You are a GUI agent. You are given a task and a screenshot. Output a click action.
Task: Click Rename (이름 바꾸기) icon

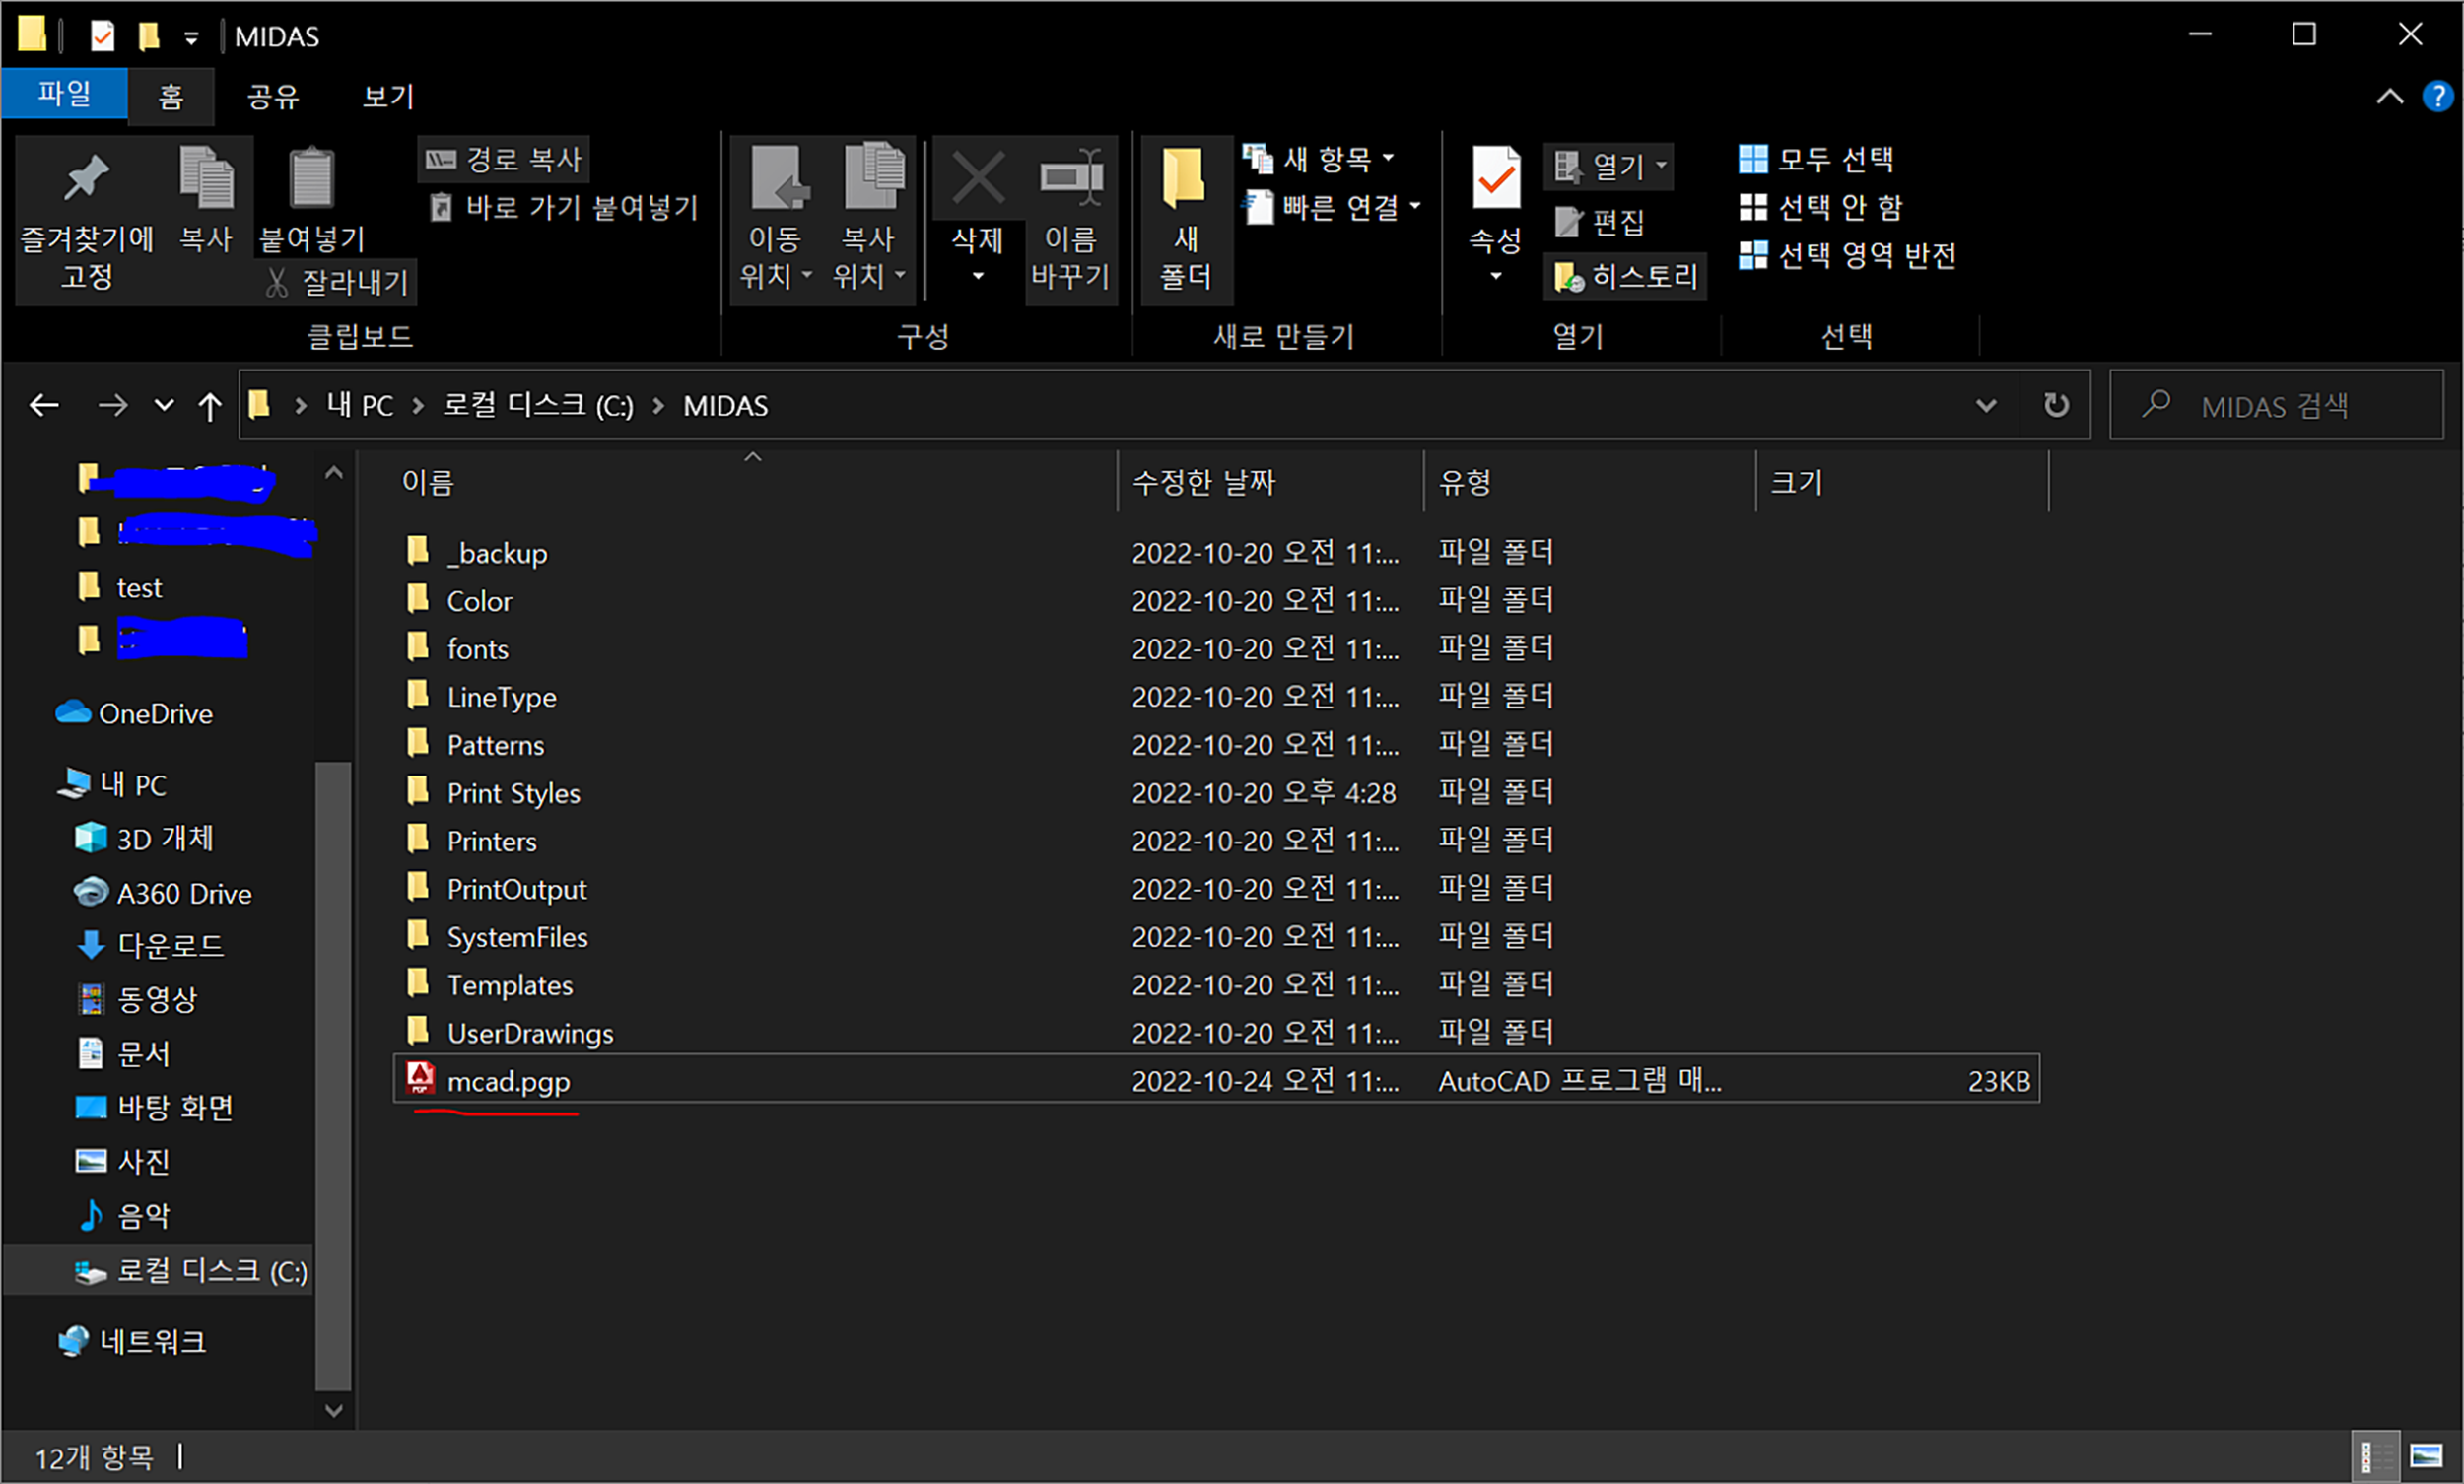point(1071,179)
